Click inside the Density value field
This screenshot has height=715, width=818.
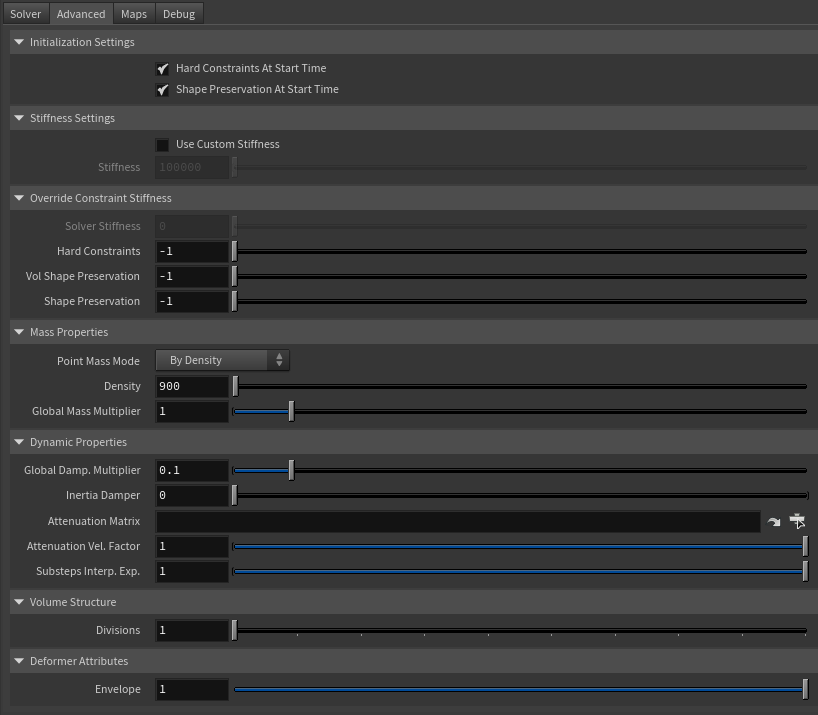pos(192,386)
